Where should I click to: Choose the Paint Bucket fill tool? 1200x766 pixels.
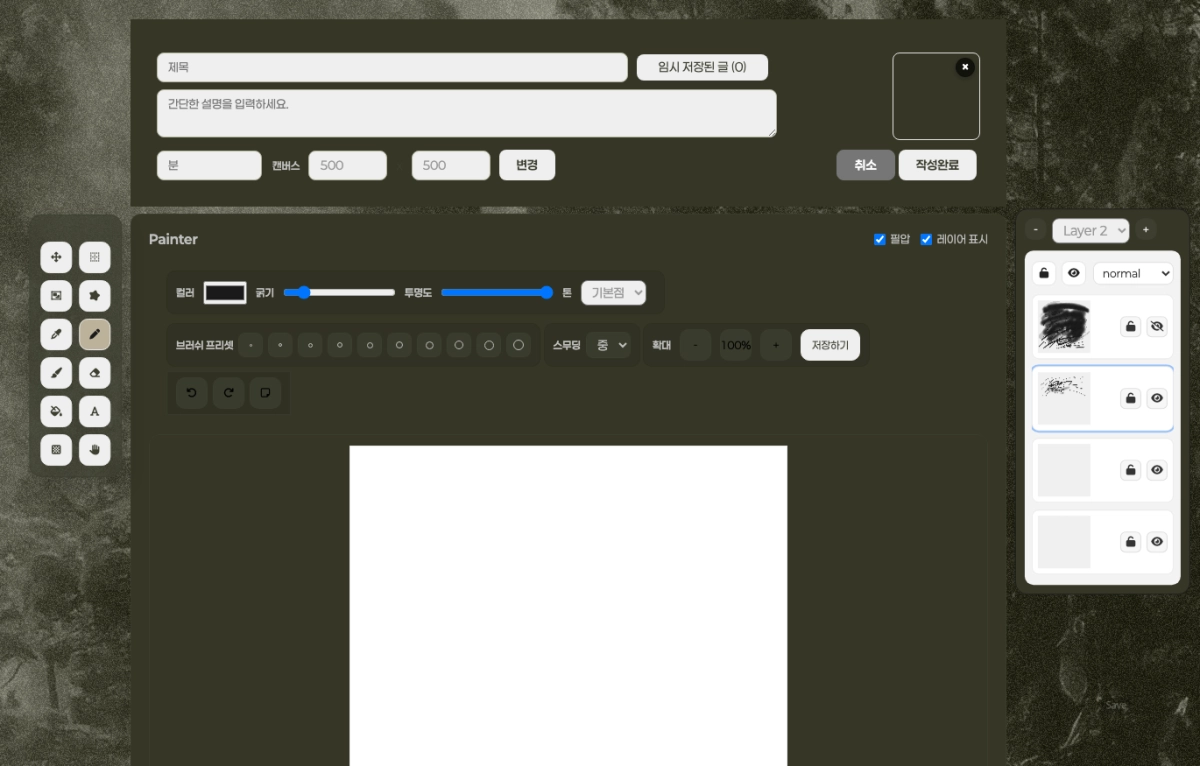tap(56, 411)
